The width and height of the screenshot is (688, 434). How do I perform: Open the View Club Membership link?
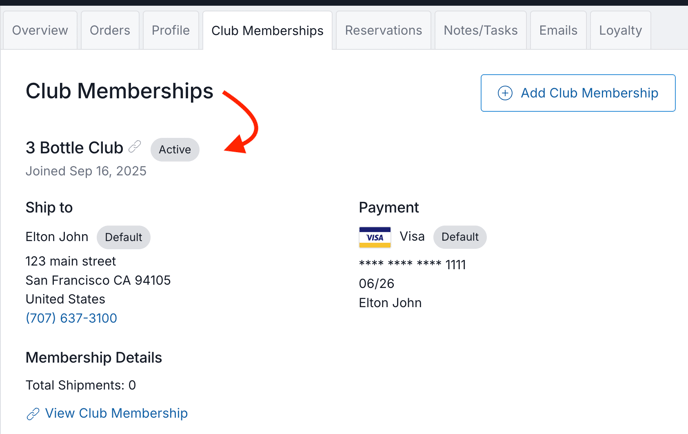click(116, 413)
